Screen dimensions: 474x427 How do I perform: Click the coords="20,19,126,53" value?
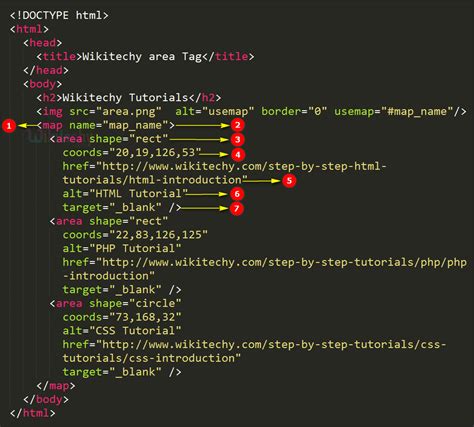[x=132, y=153]
